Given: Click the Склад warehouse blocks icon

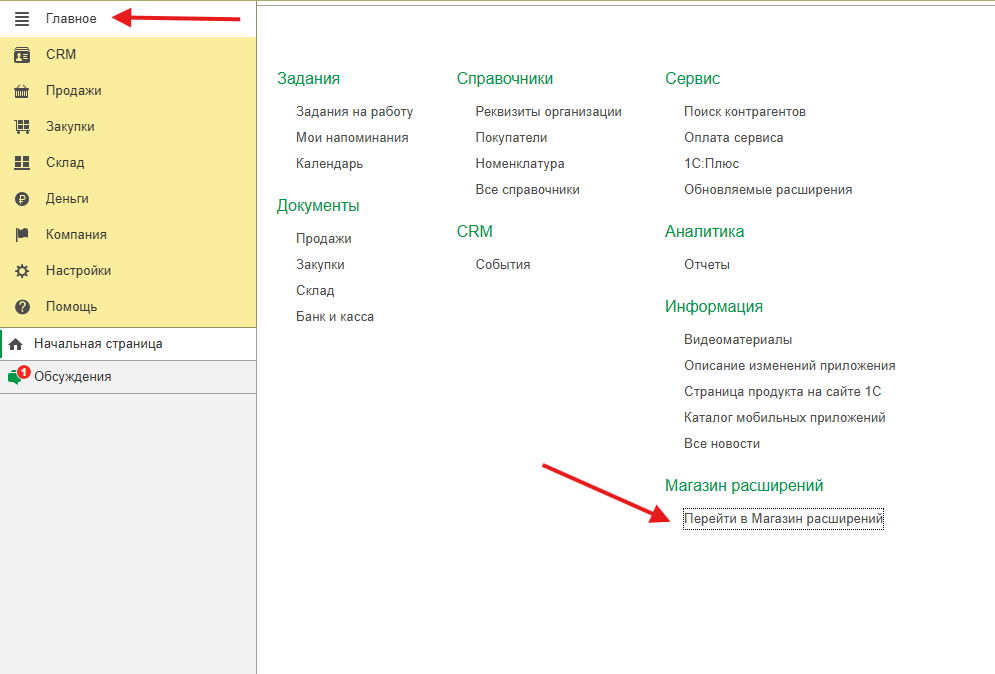Looking at the screenshot, I should [x=22, y=163].
